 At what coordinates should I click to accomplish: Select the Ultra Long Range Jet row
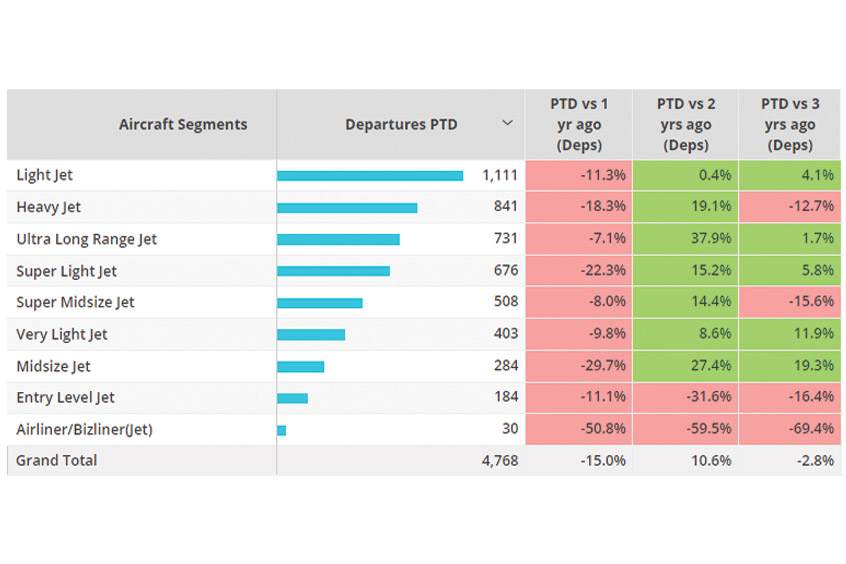[x=87, y=239]
